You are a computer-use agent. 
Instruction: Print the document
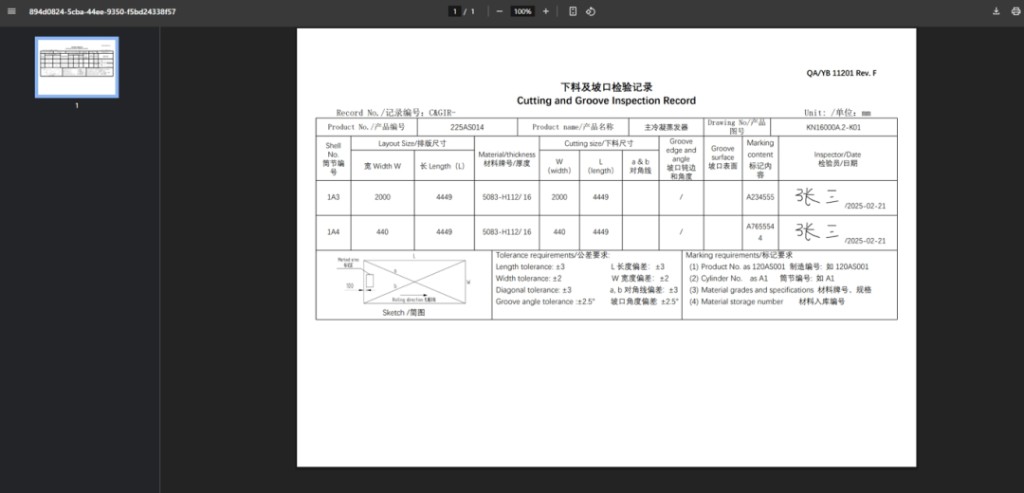pyautogui.click(x=1015, y=11)
